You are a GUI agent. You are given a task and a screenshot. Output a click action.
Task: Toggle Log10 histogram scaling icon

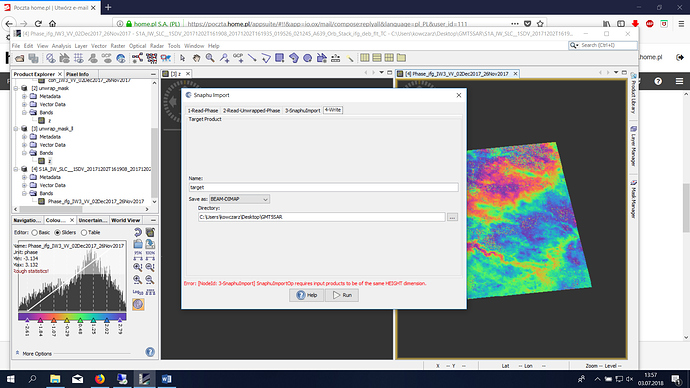(x=138, y=292)
